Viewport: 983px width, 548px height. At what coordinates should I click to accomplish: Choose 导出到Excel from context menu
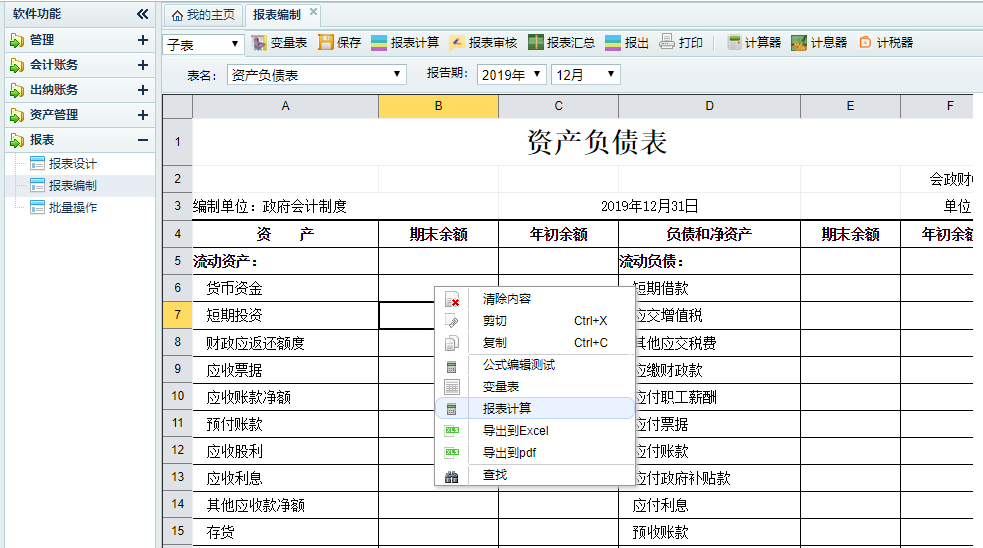tap(515, 431)
